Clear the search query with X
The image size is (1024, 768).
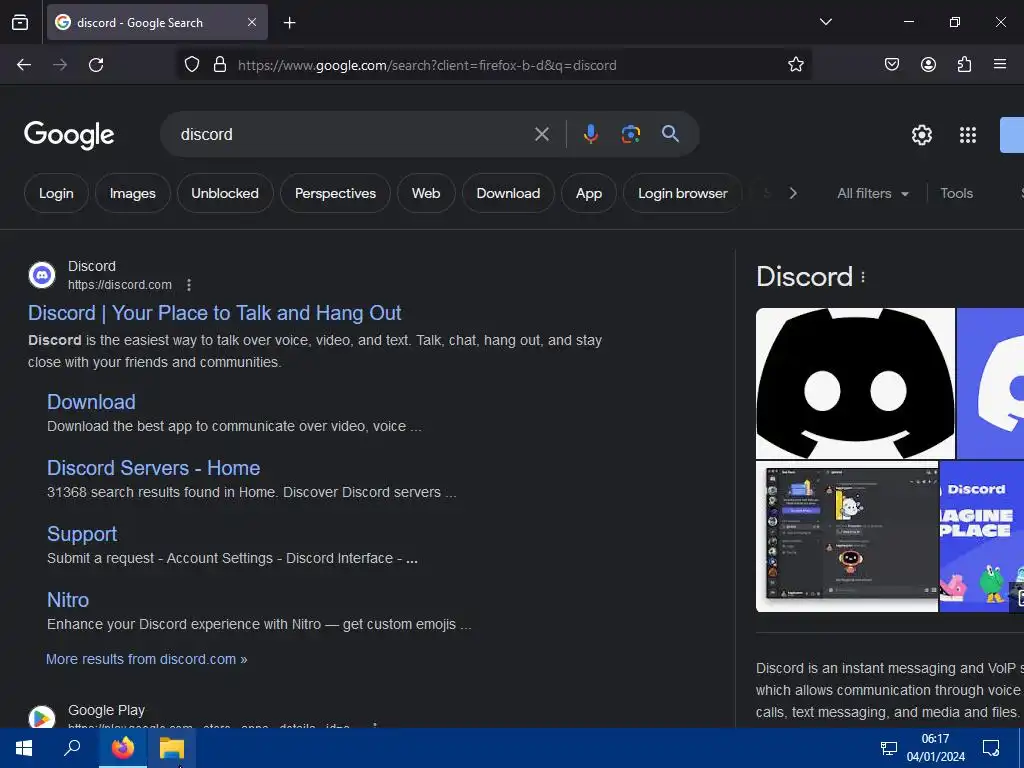(541, 134)
